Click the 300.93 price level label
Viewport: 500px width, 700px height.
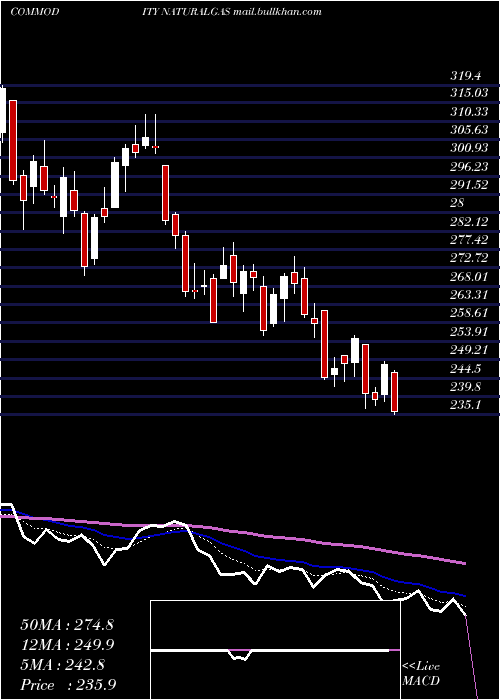coord(469,148)
